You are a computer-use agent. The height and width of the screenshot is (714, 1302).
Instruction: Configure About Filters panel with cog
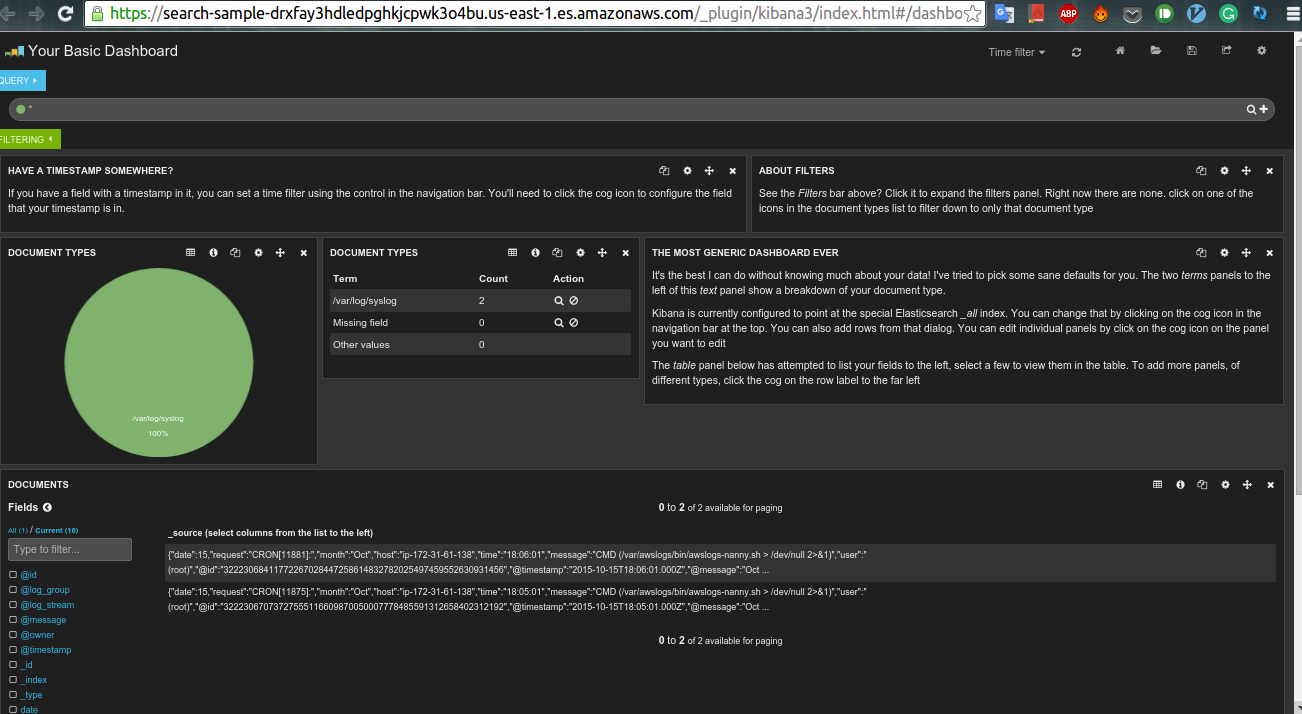tap(1224, 171)
